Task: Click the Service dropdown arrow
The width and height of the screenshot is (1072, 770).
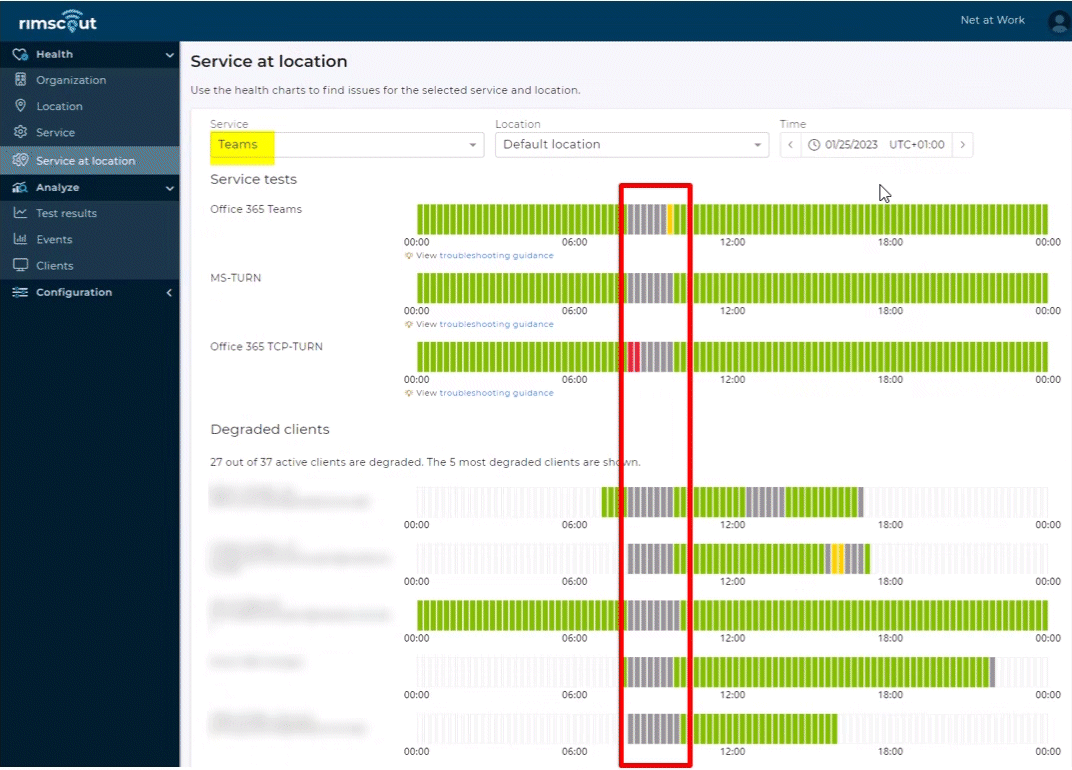Action: point(472,145)
